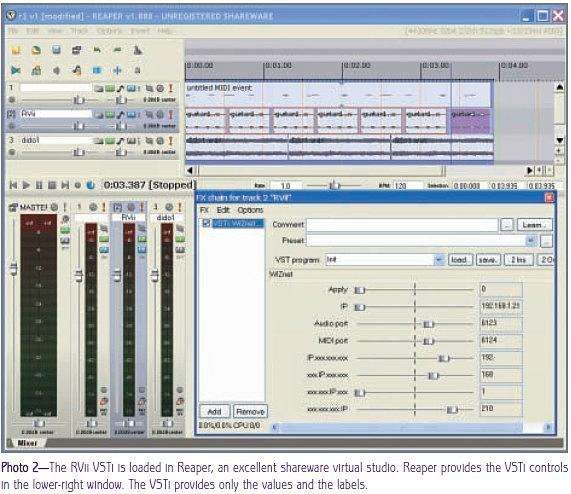
Task: Click the Learn button next to Comment
Action: [535, 225]
